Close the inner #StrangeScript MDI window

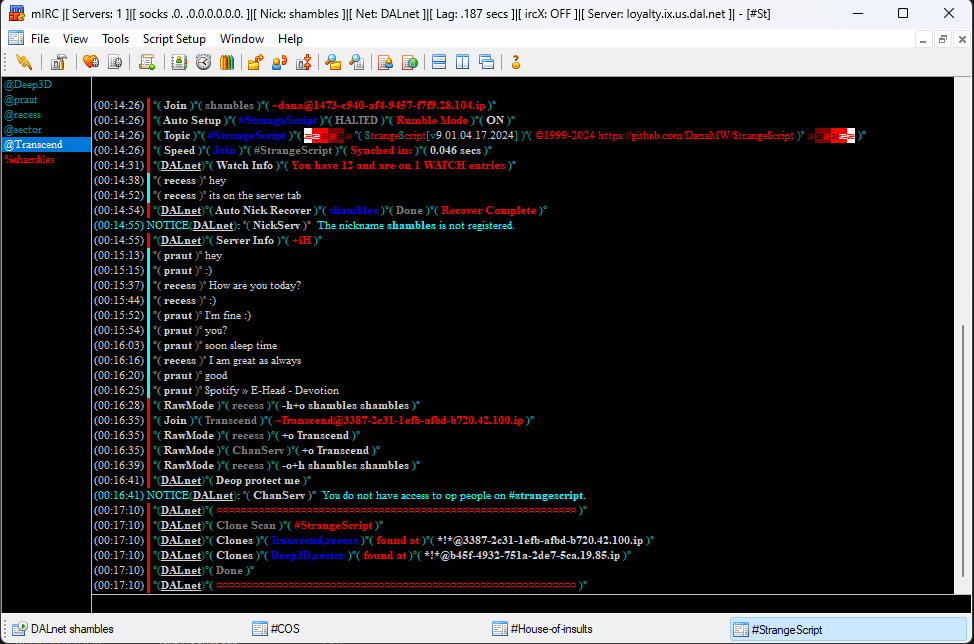(x=962, y=40)
